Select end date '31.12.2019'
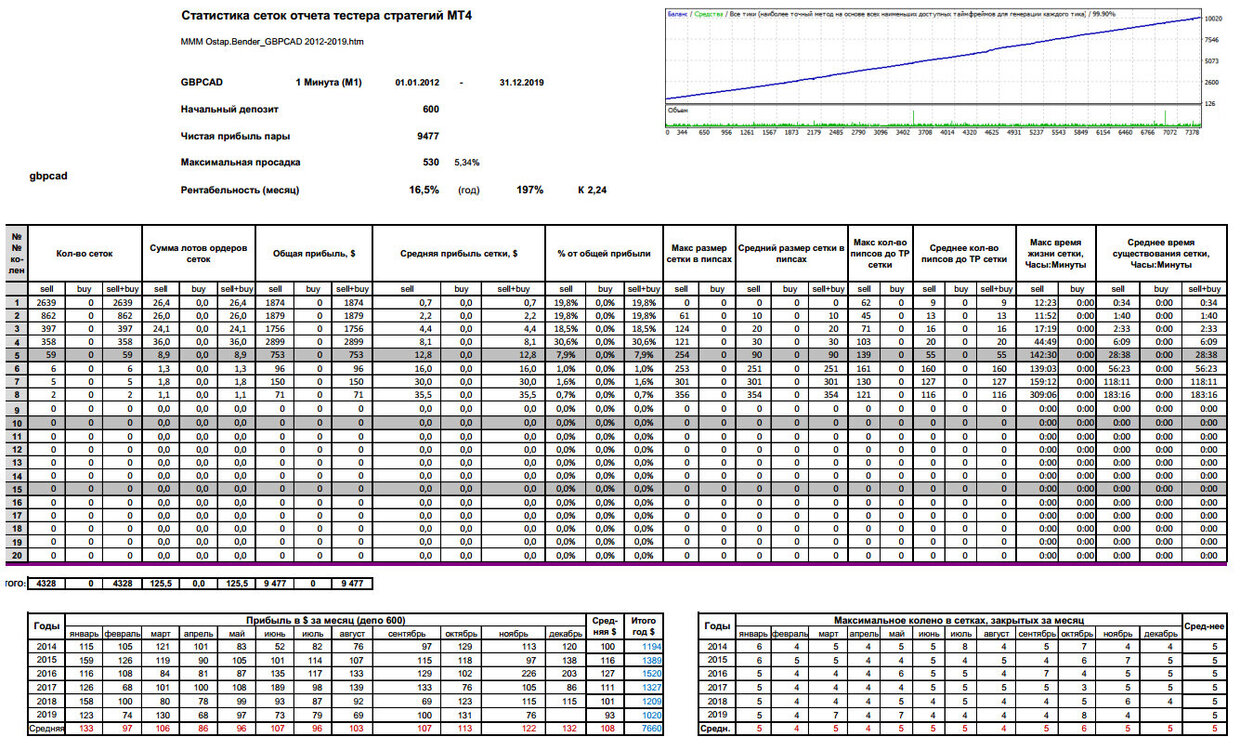Viewport: 1240px width, 750px height. 521,83
